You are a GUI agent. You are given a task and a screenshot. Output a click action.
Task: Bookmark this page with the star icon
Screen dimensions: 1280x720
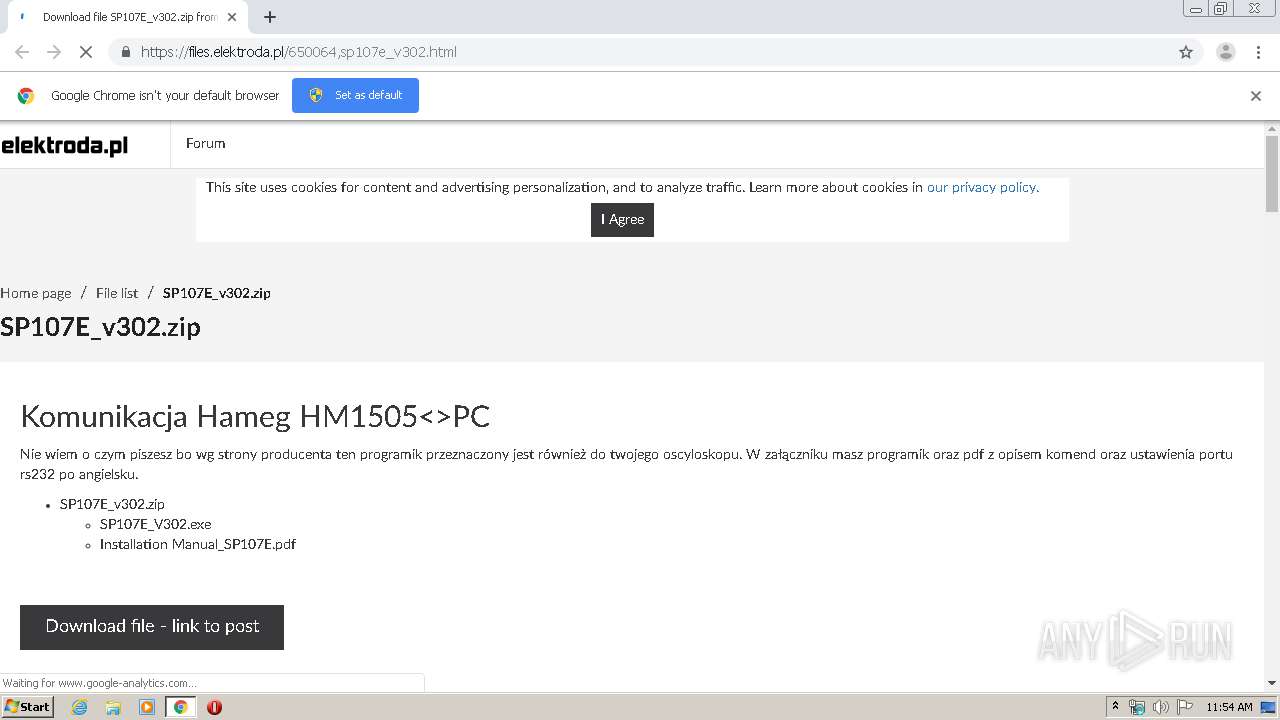point(1186,52)
